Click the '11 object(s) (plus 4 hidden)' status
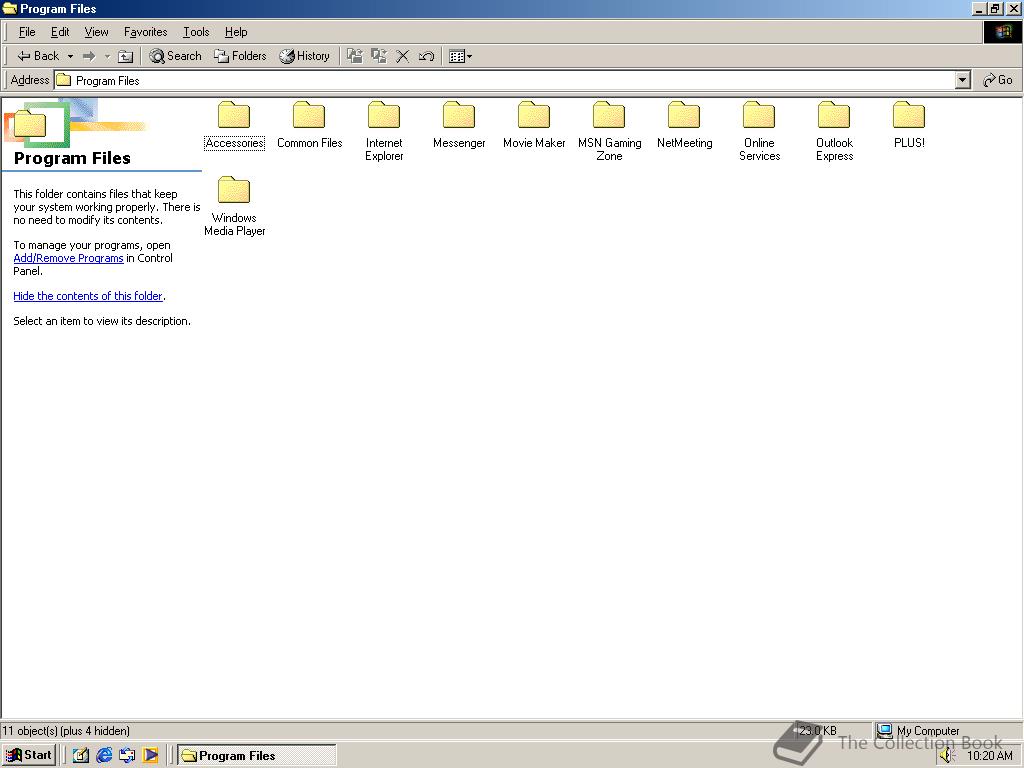This screenshot has height=768, width=1024. [66, 731]
